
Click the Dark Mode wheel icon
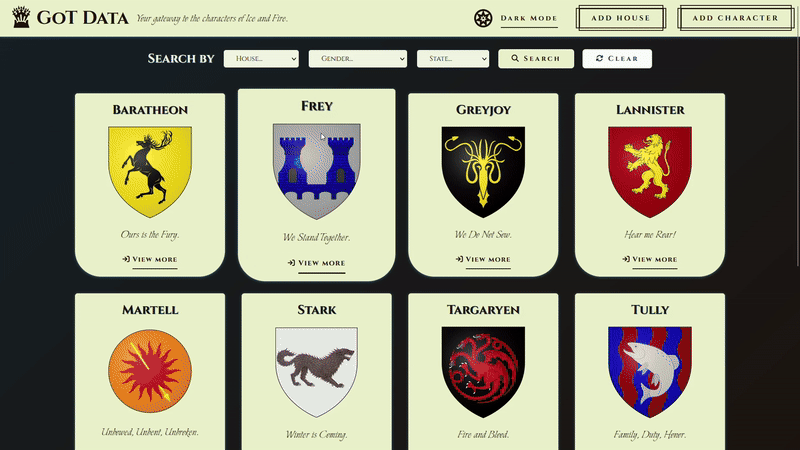[x=483, y=18]
